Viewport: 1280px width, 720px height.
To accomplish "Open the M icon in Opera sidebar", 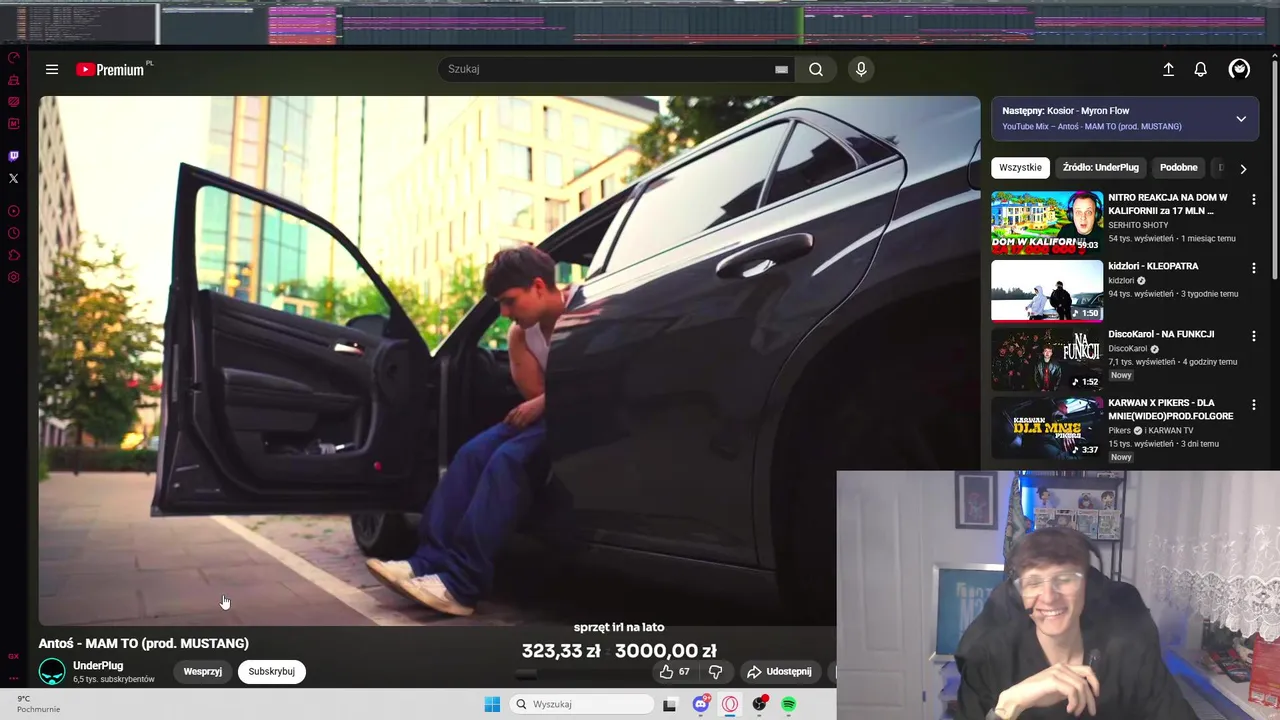I will (14, 124).
